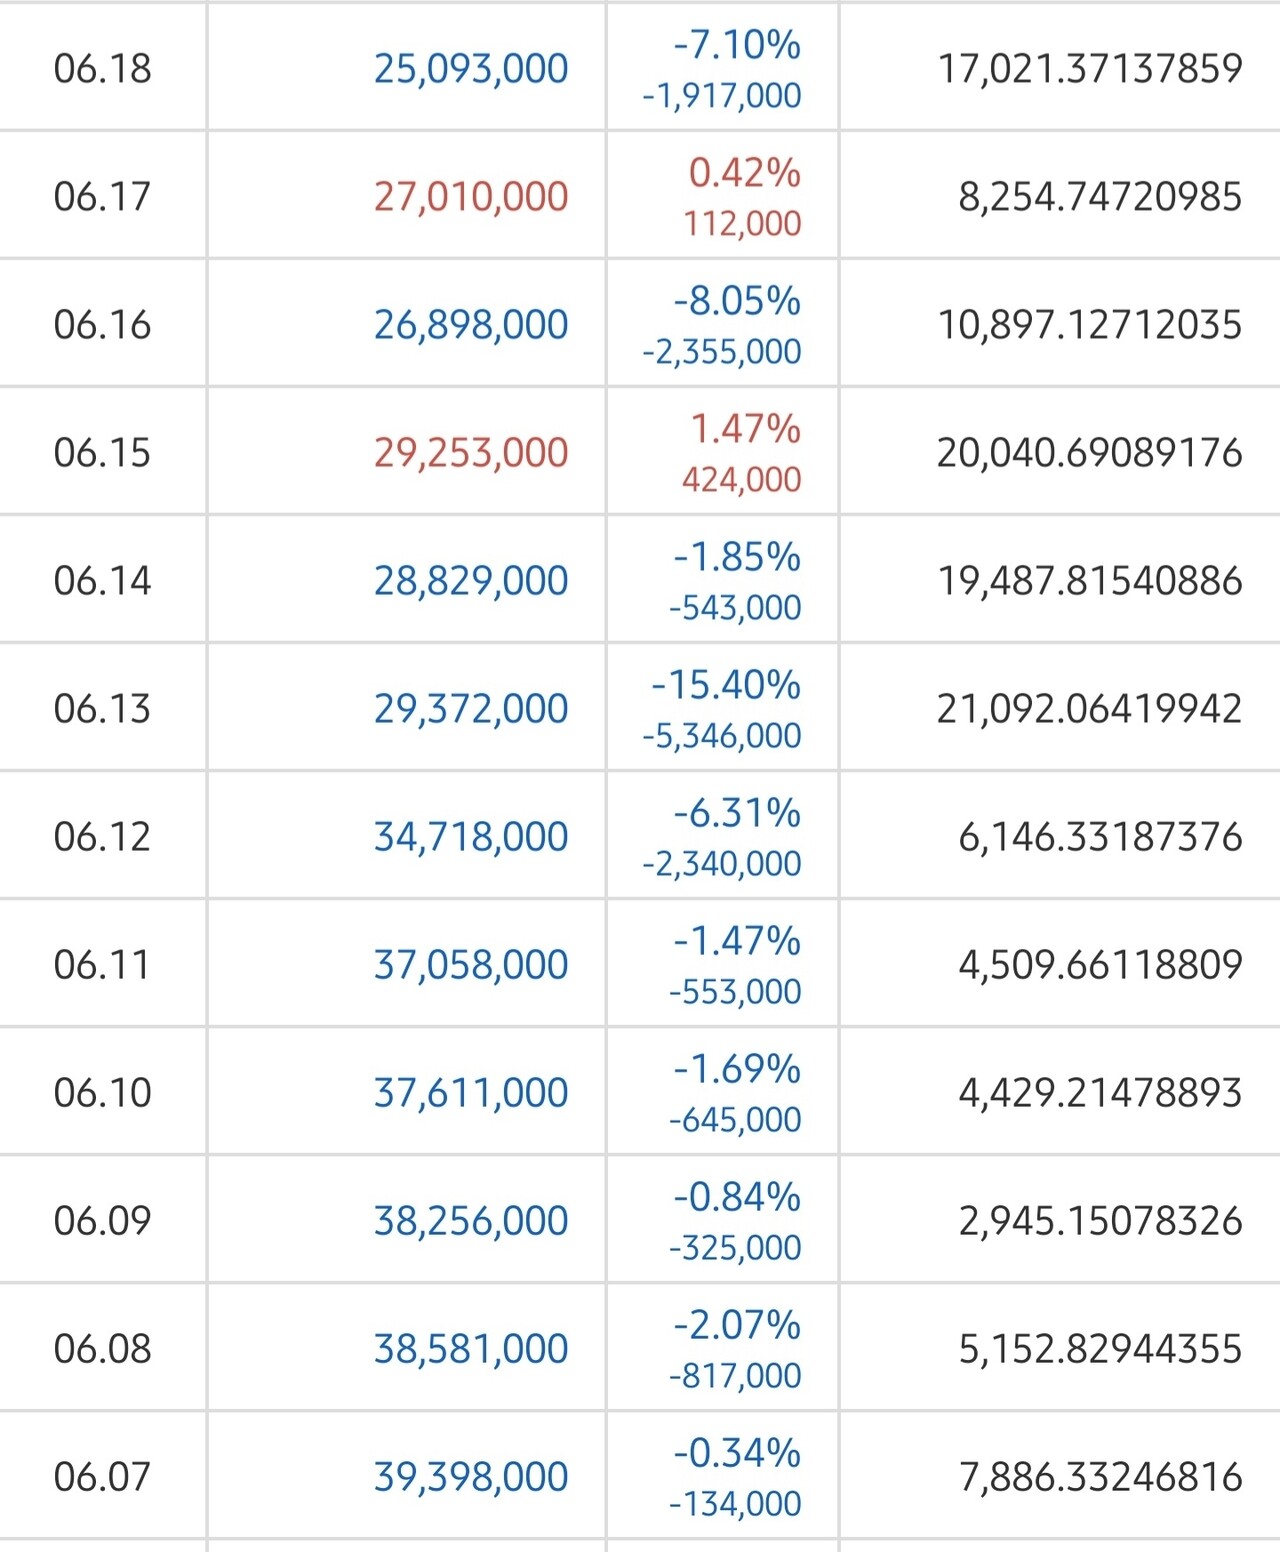Select the -8.05% change cell
Viewport: 1280px width, 1552px height.
[x=737, y=301]
